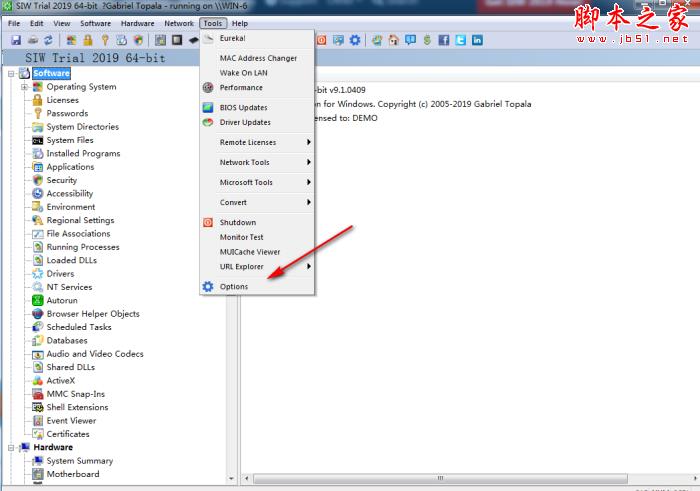Select Shell Extensions in tree
Image resolution: width=700 pixels, height=491 pixels.
pos(77,407)
